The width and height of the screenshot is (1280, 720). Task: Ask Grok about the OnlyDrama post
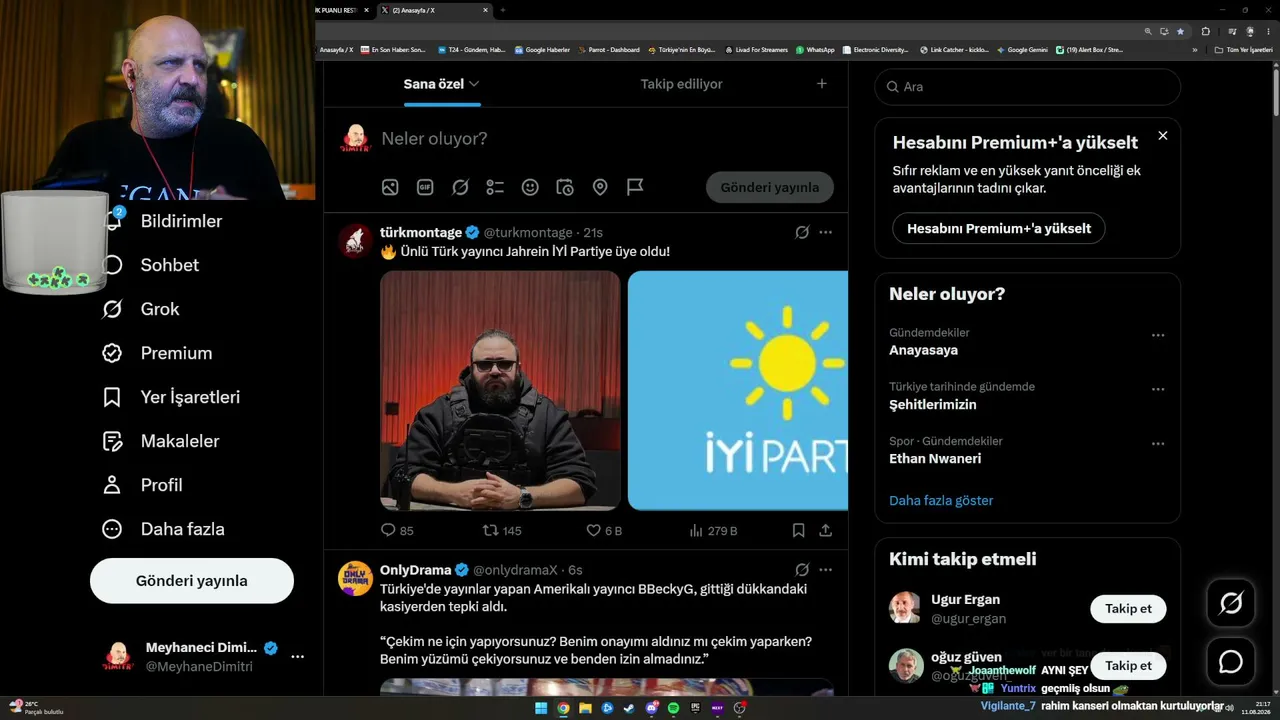pos(802,570)
